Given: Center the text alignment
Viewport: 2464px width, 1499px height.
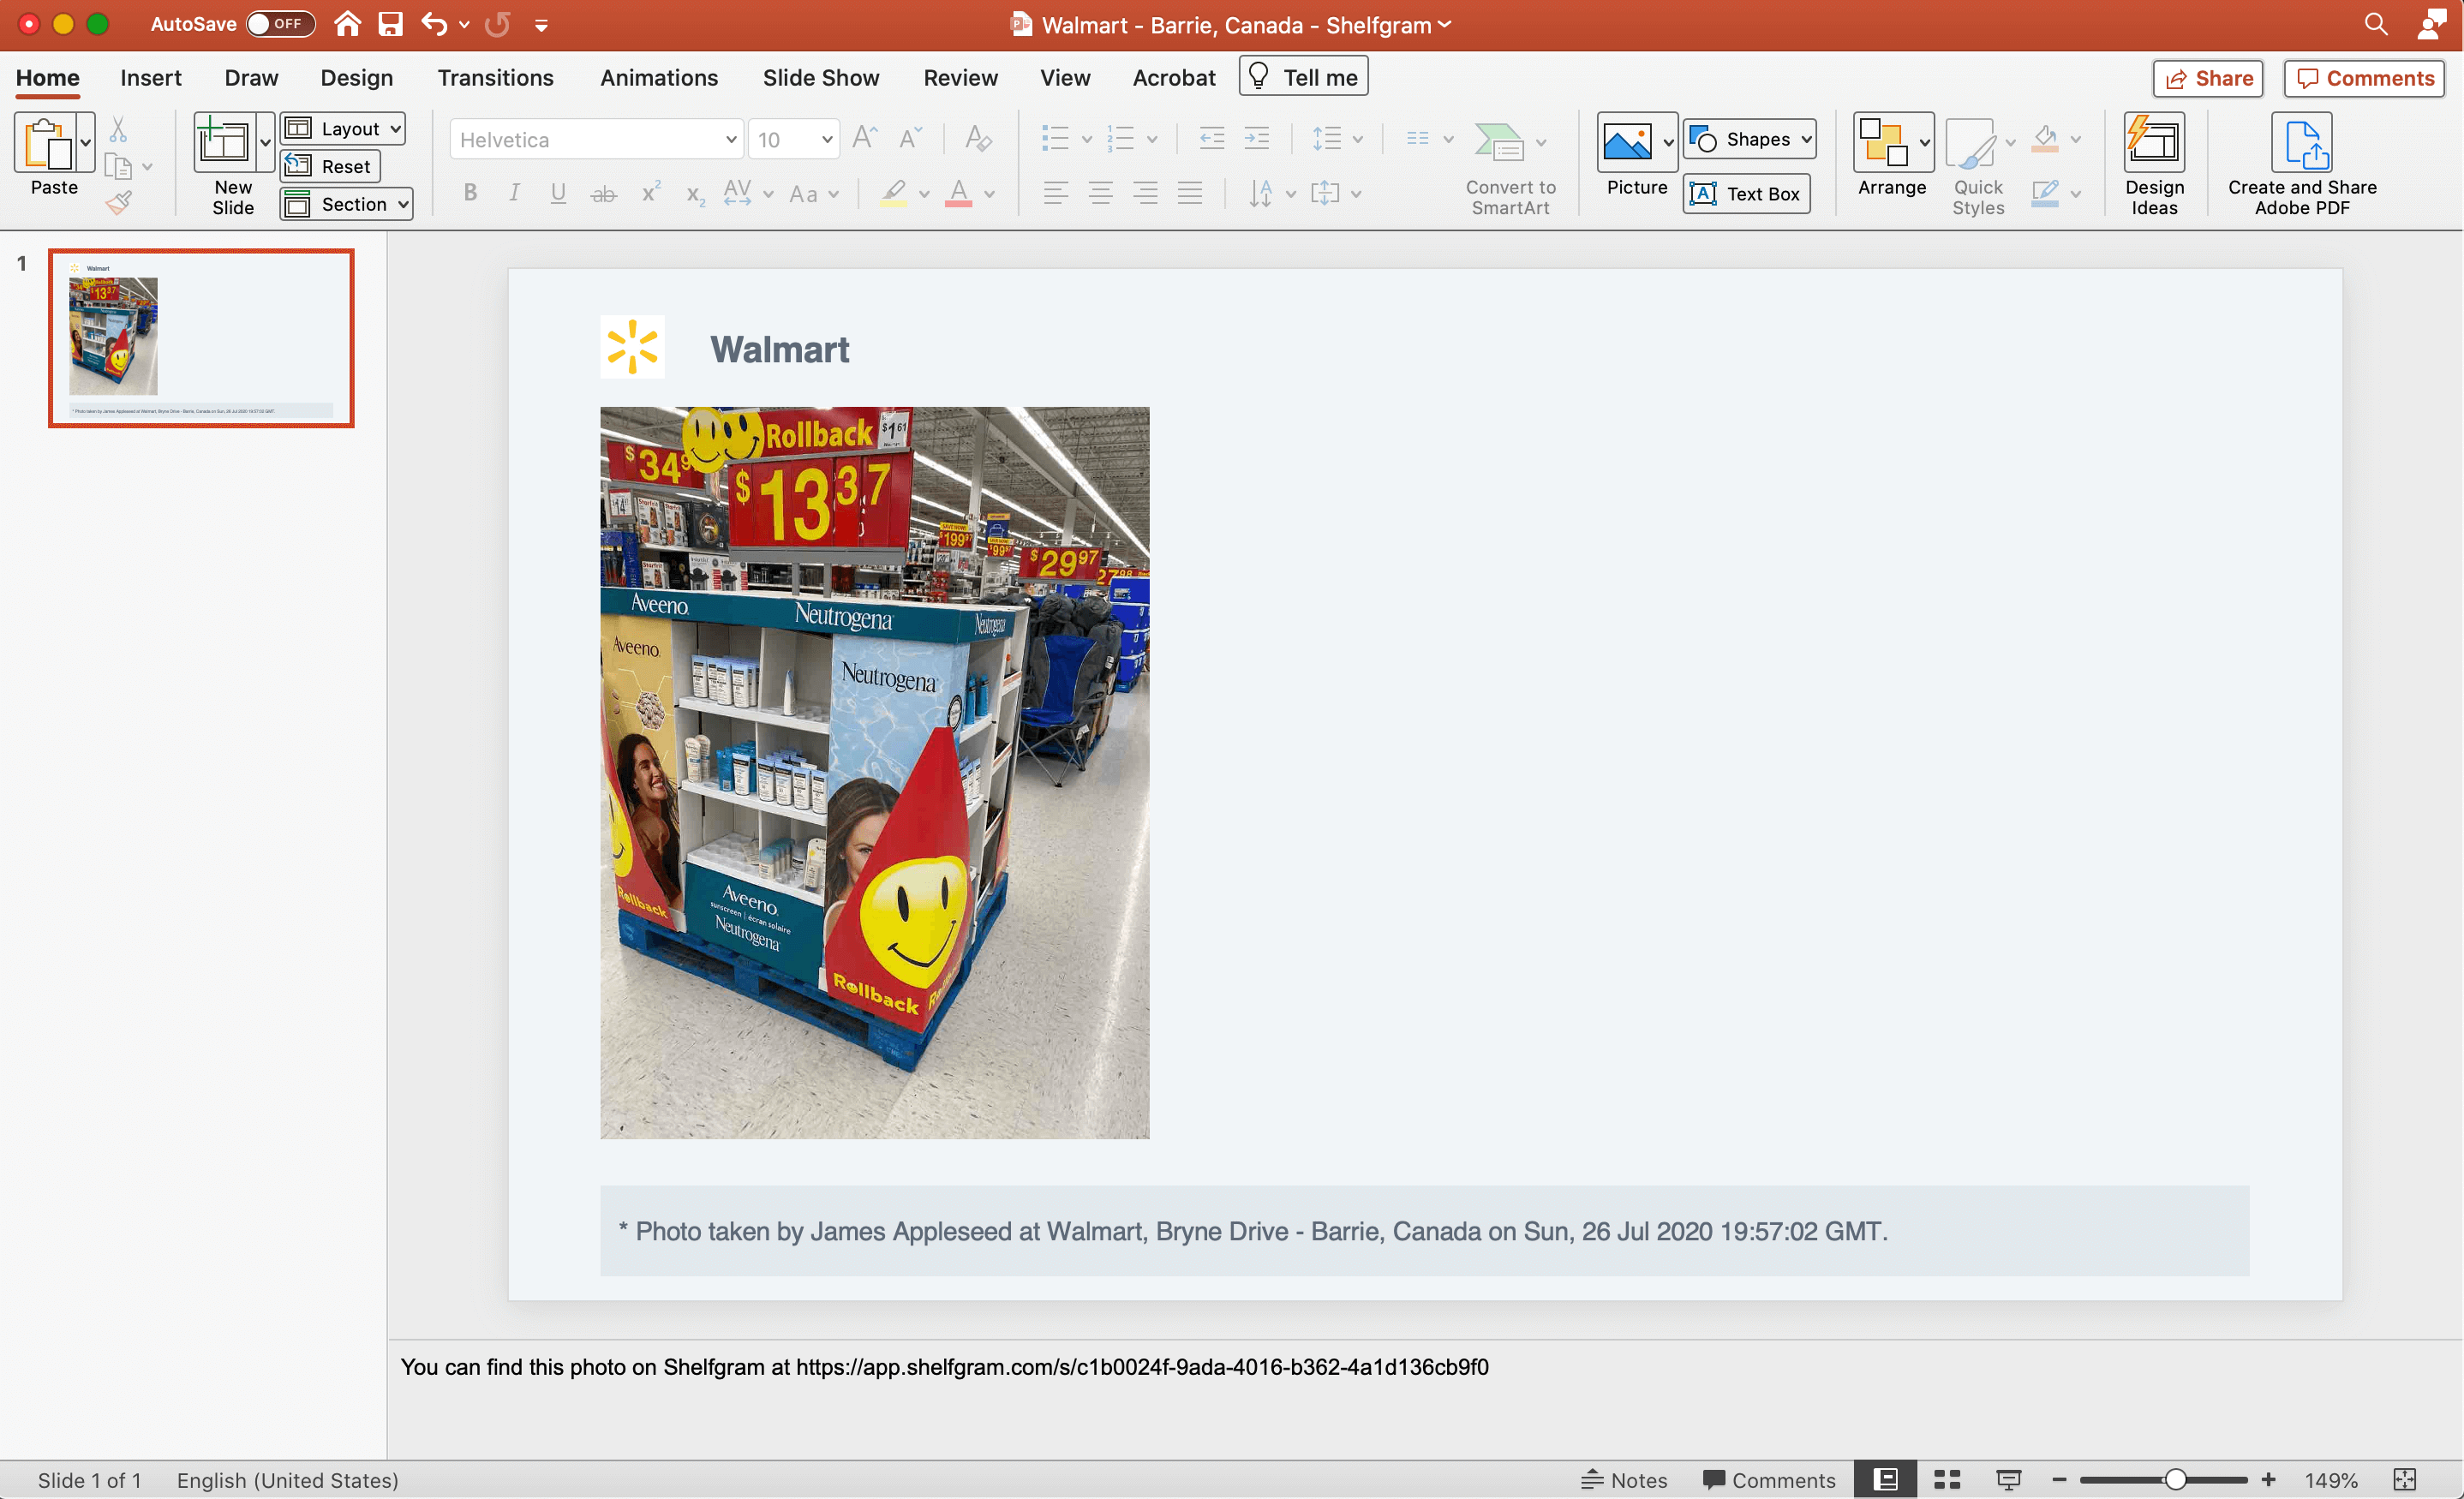Looking at the screenshot, I should point(1100,193).
